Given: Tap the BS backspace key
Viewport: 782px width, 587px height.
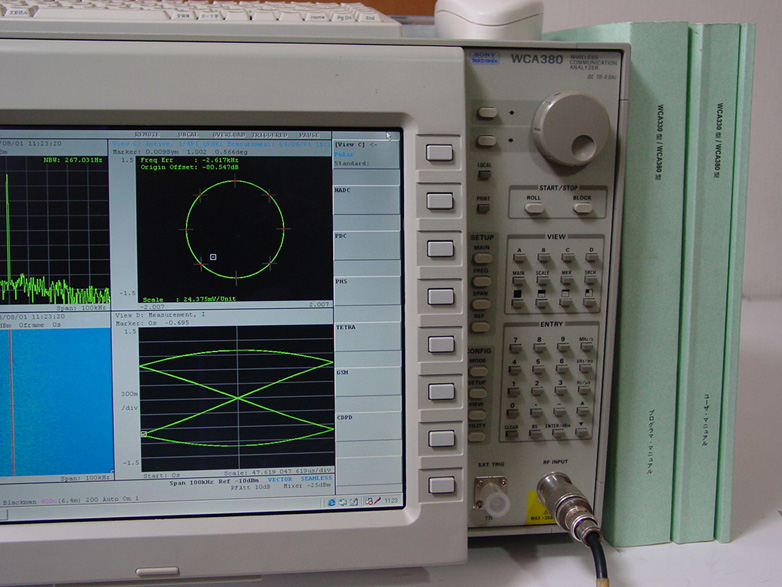Looking at the screenshot, I should [535, 433].
